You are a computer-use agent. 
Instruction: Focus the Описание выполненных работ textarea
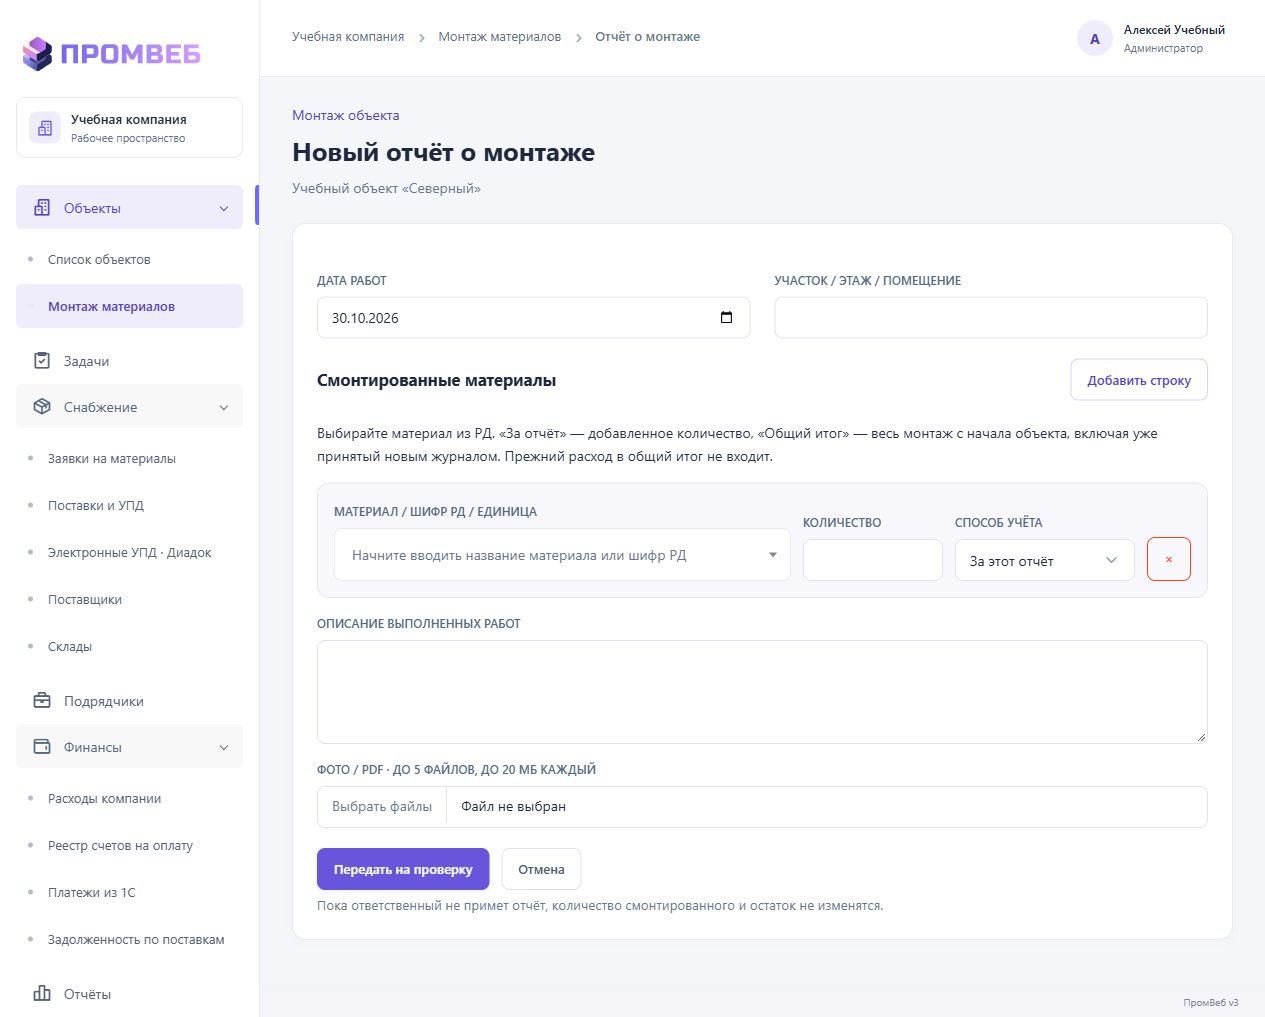click(x=762, y=692)
